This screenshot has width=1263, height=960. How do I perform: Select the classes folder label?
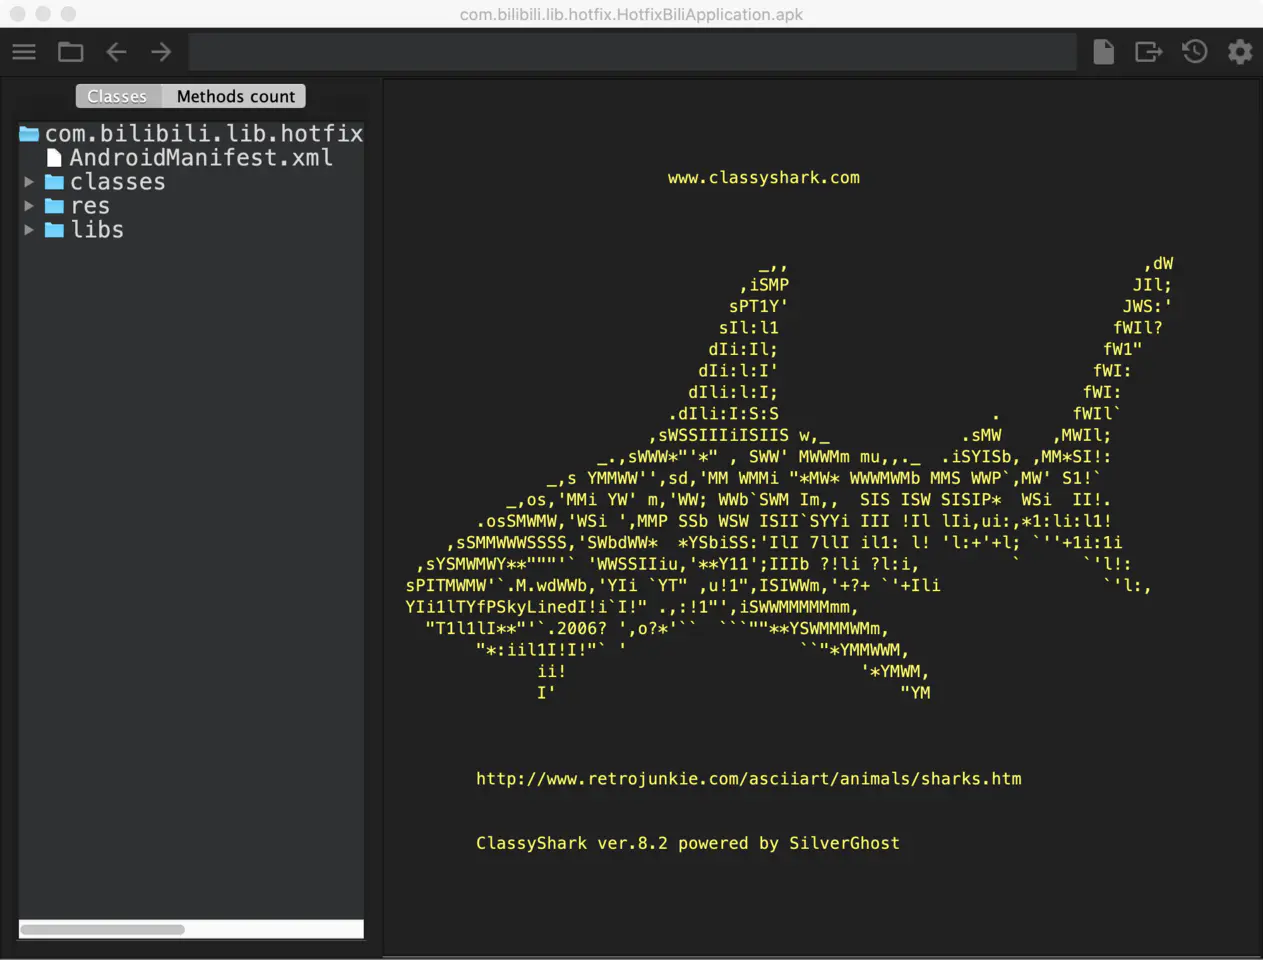coord(117,182)
